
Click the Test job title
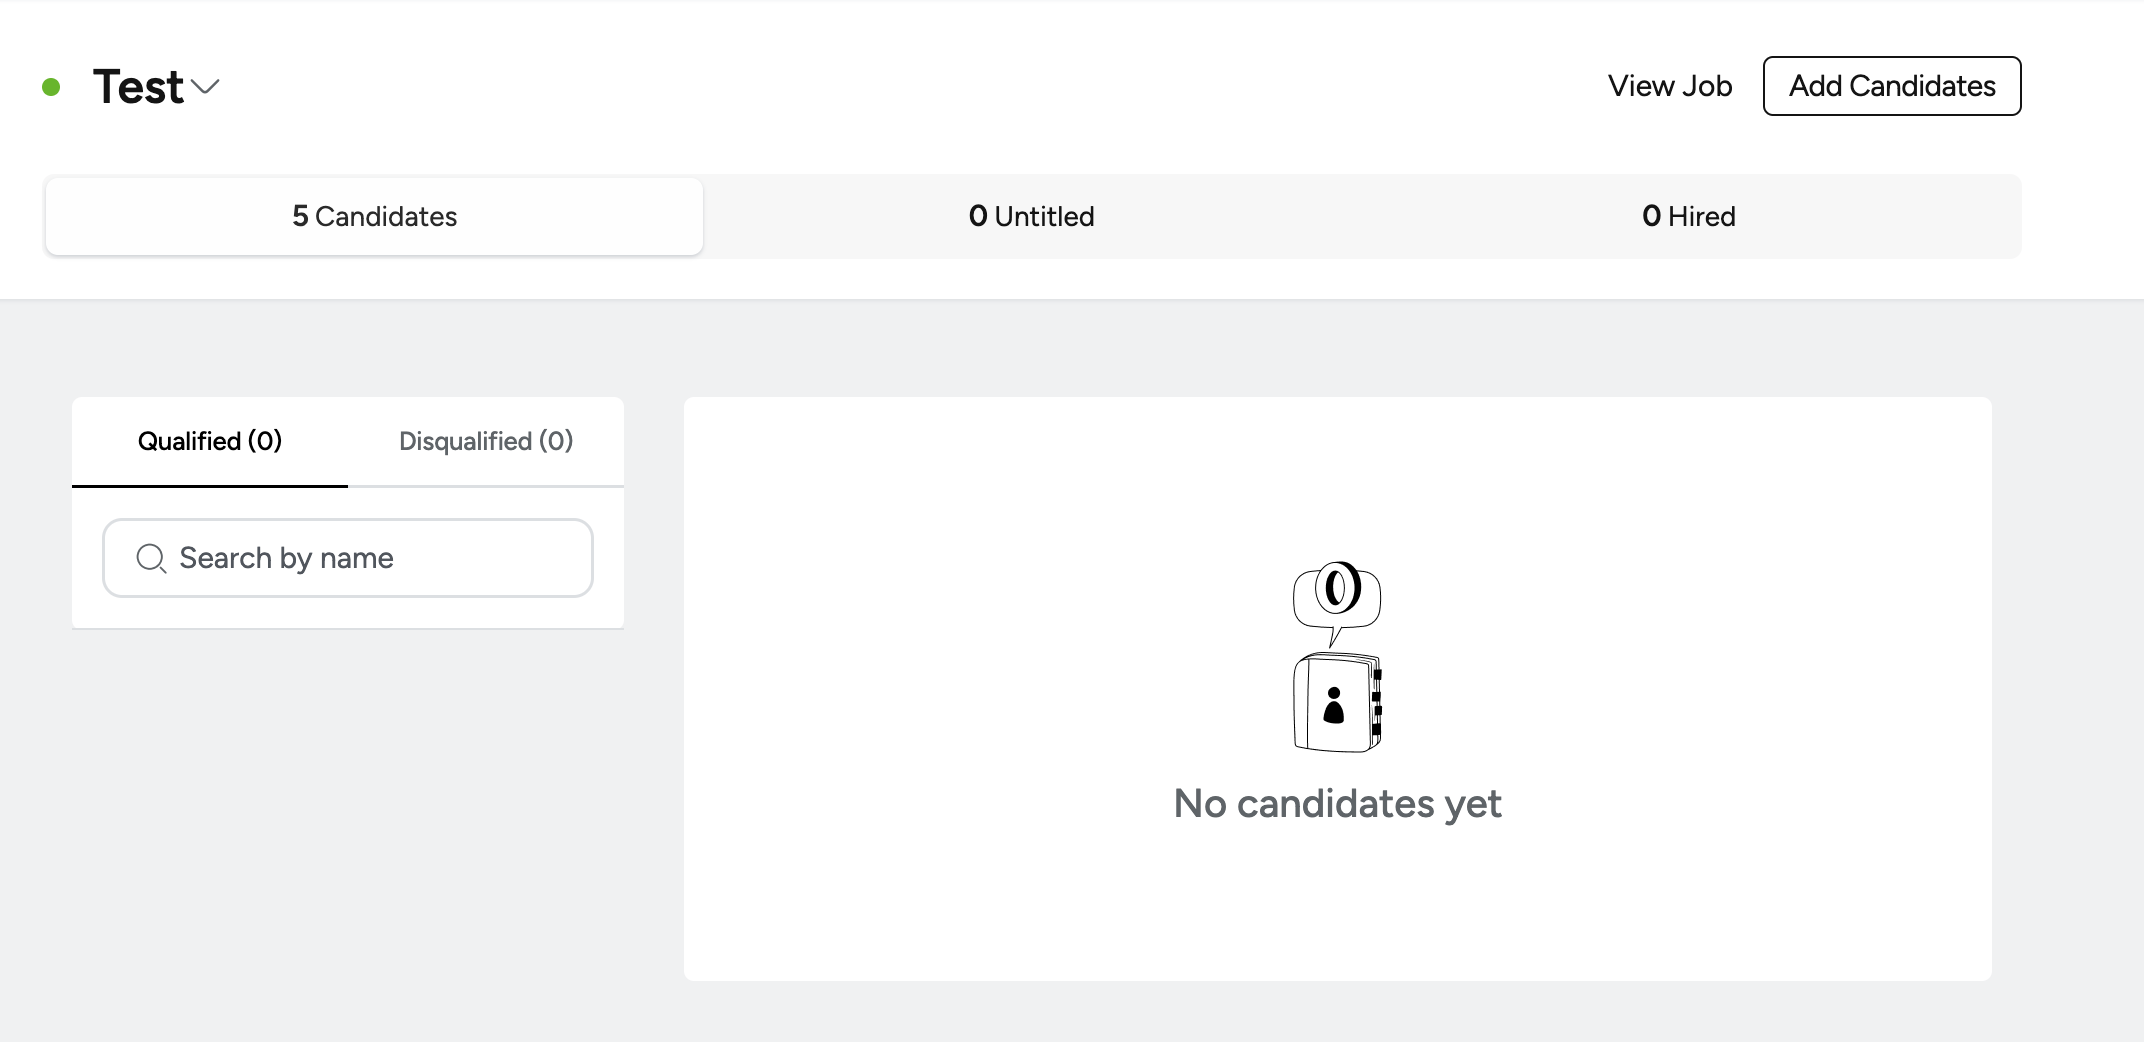tap(138, 86)
